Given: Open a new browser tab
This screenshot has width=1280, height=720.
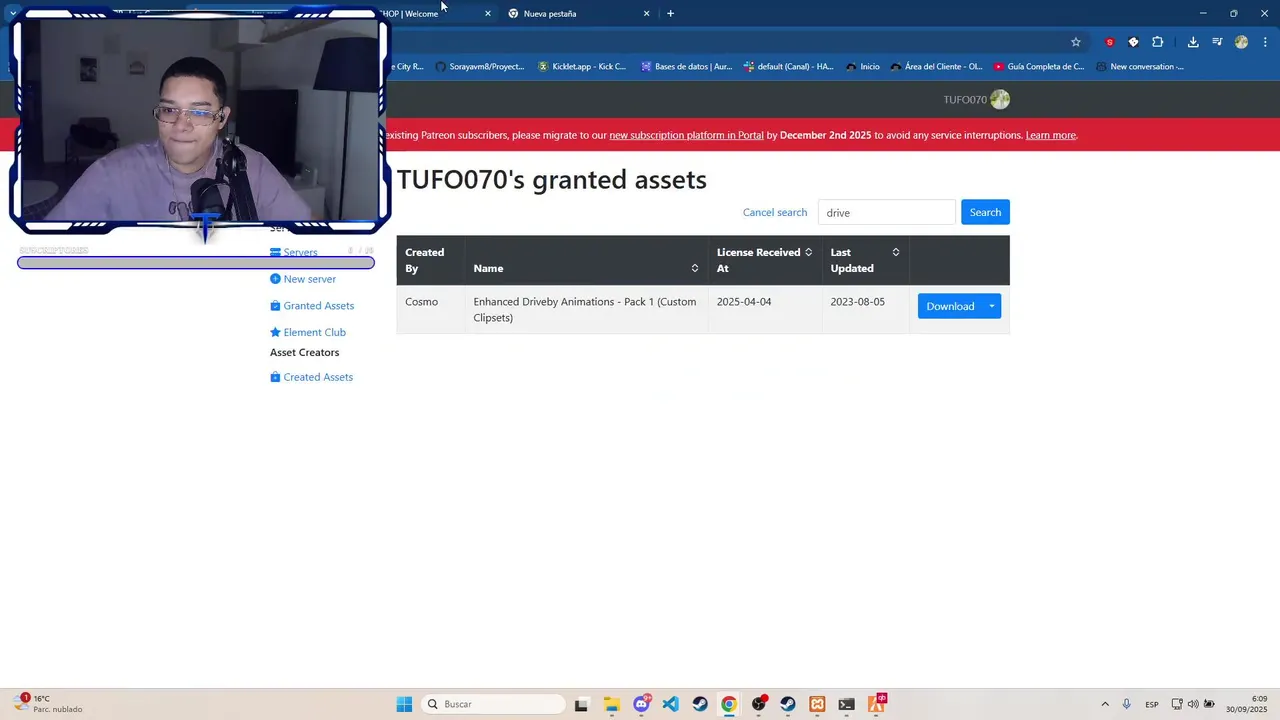Looking at the screenshot, I should pyautogui.click(x=670, y=13).
